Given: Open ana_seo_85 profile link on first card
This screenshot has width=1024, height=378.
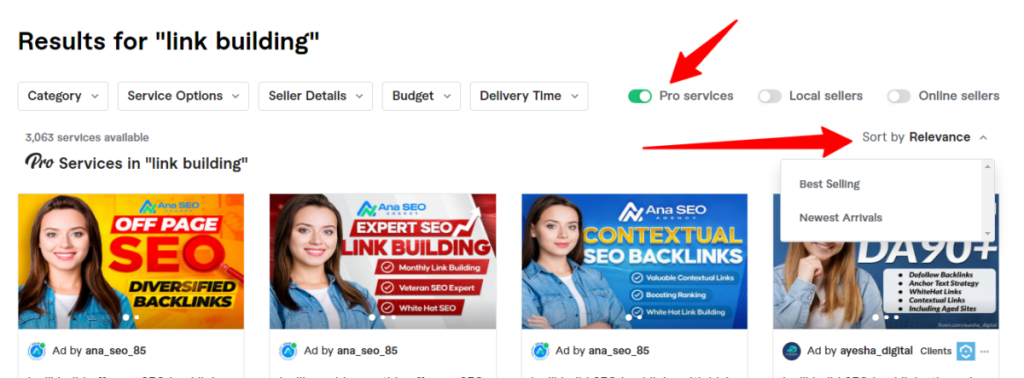Looking at the screenshot, I should pyautogui.click(x=116, y=351).
